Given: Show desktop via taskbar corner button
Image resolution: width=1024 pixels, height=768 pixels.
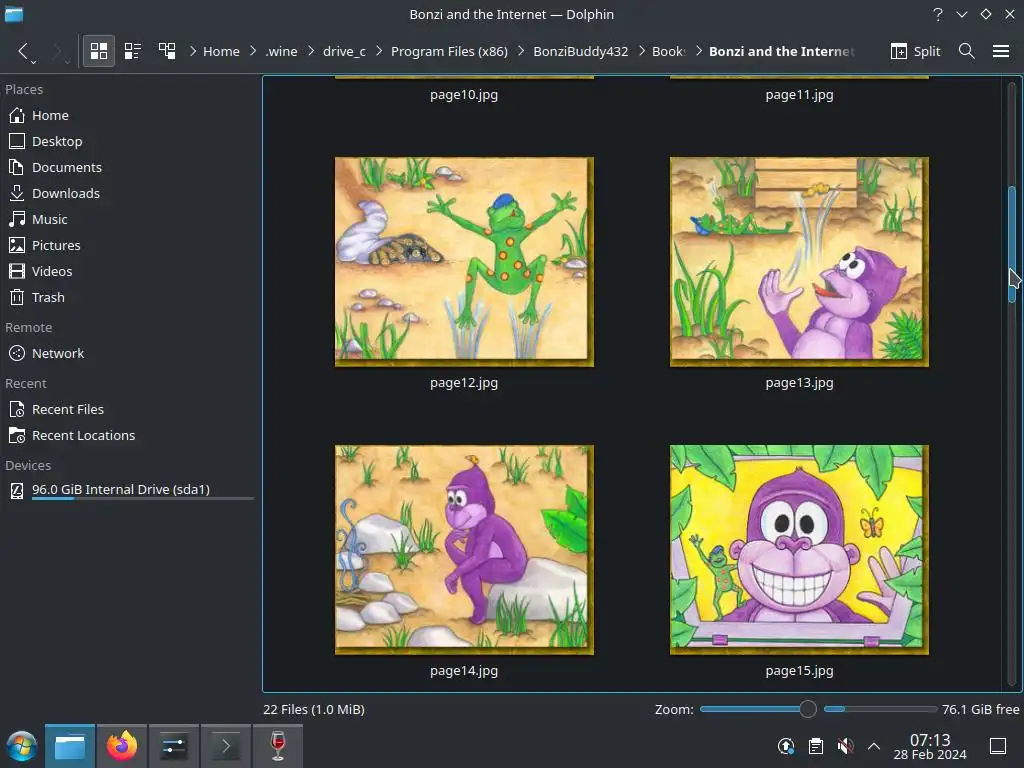Looking at the screenshot, I should (998, 746).
